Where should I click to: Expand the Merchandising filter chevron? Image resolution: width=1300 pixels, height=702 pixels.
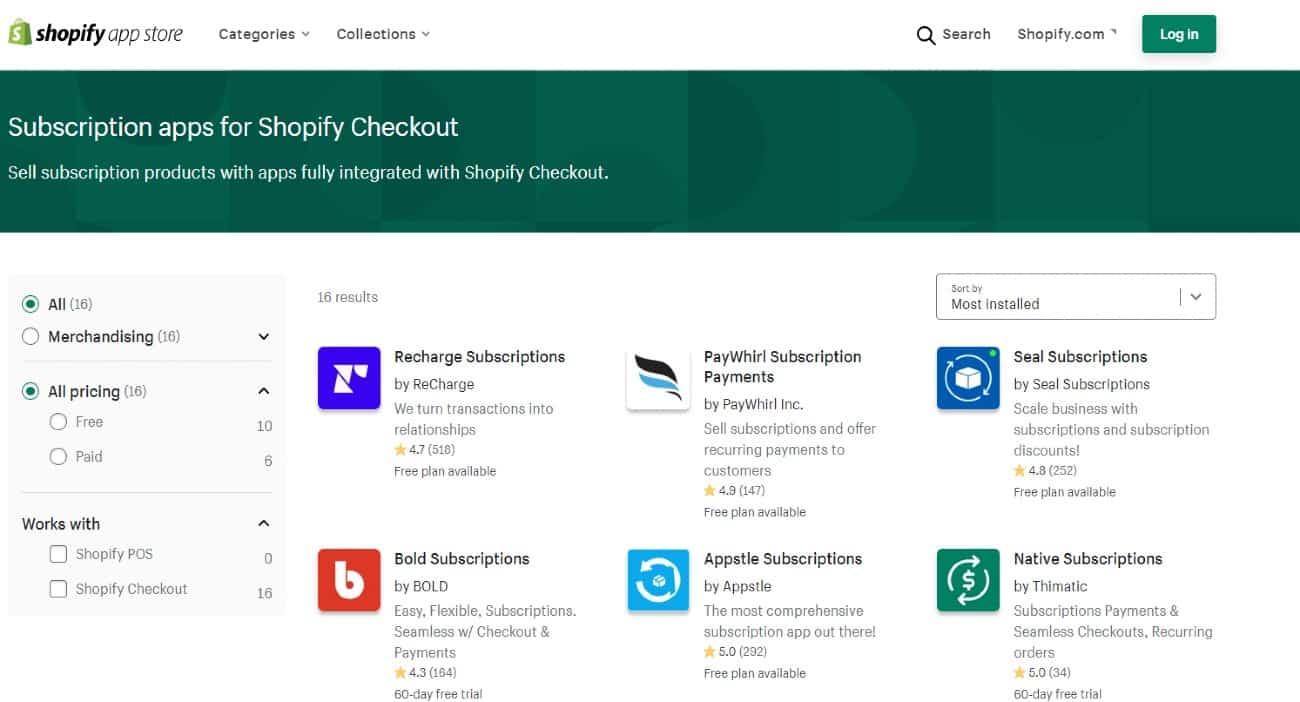264,337
